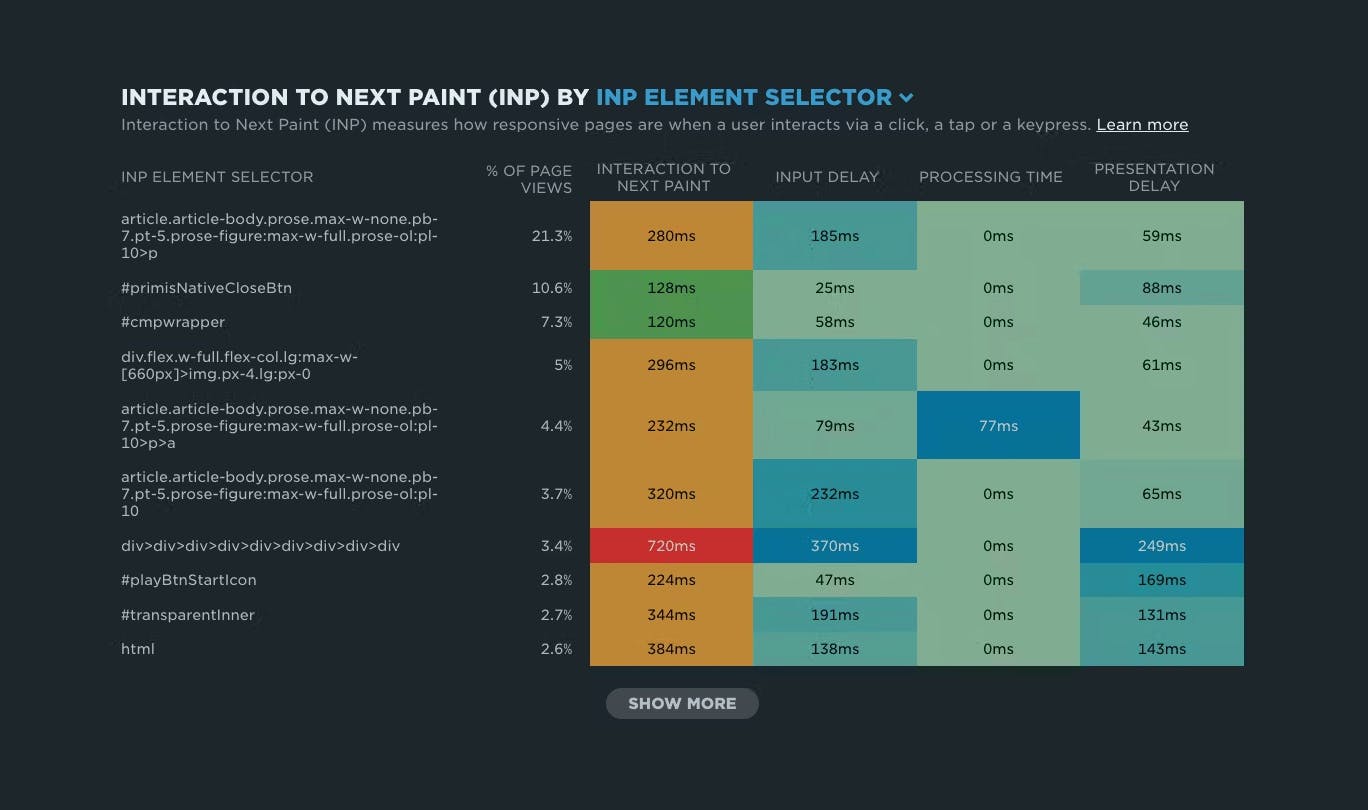This screenshot has width=1368, height=810.
Task: Select the red 720ms INP cell
Action: coord(671,546)
